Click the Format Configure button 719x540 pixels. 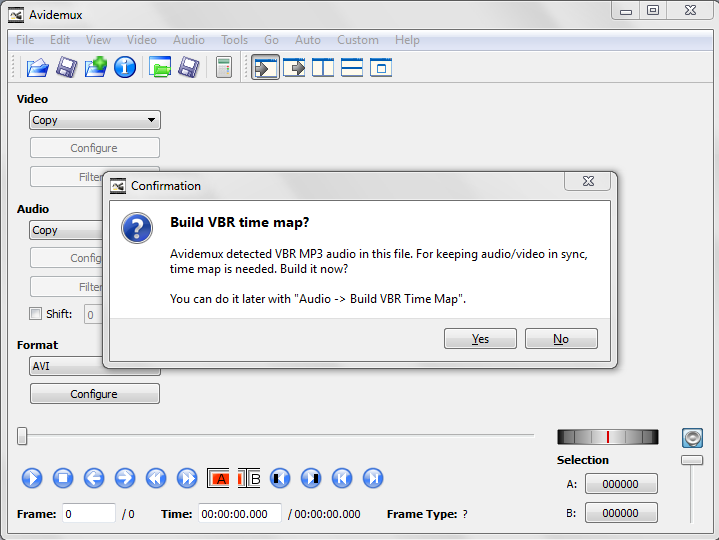point(95,394)
